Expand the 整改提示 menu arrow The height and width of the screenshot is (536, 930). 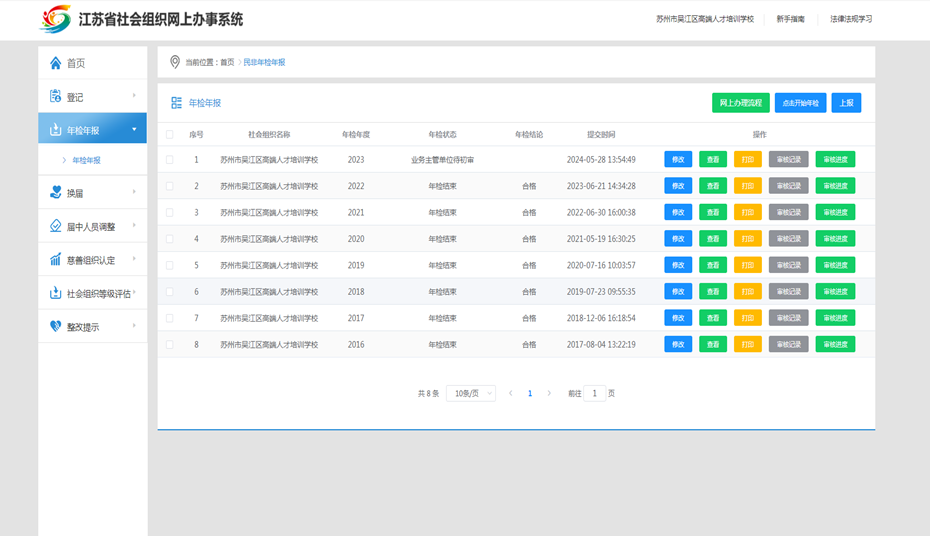pyautogui.click(x=134, y=325)
